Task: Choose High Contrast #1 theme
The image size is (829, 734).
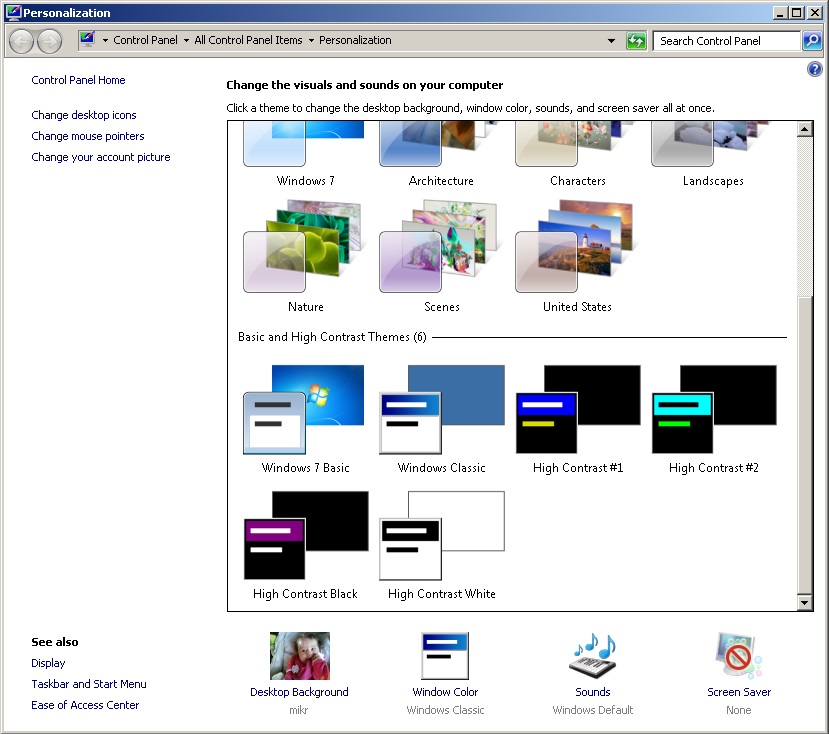Action: coord(577,419)
